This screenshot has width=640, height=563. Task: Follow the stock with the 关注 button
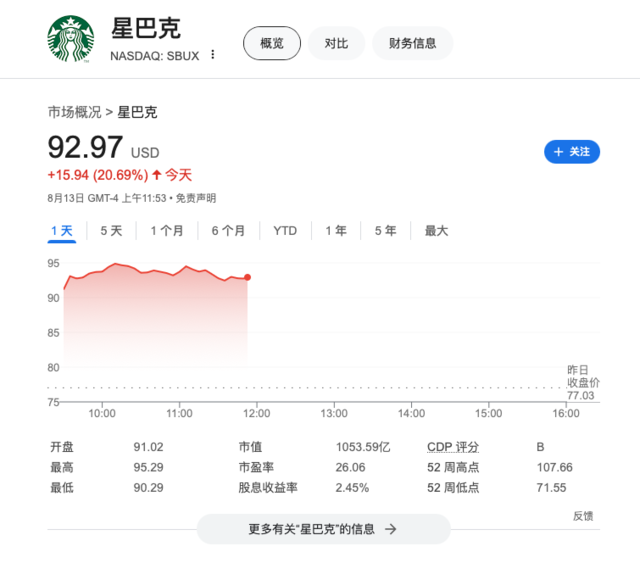coord(572,152)
